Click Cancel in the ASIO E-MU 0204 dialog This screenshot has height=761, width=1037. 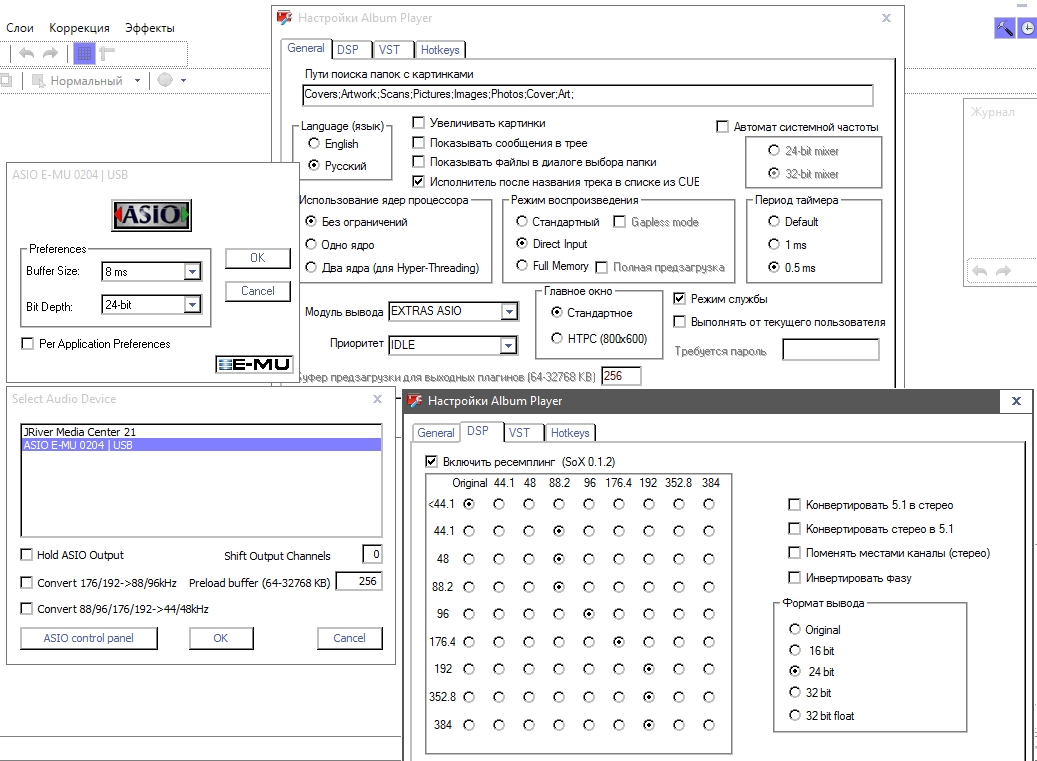[258, 291]
